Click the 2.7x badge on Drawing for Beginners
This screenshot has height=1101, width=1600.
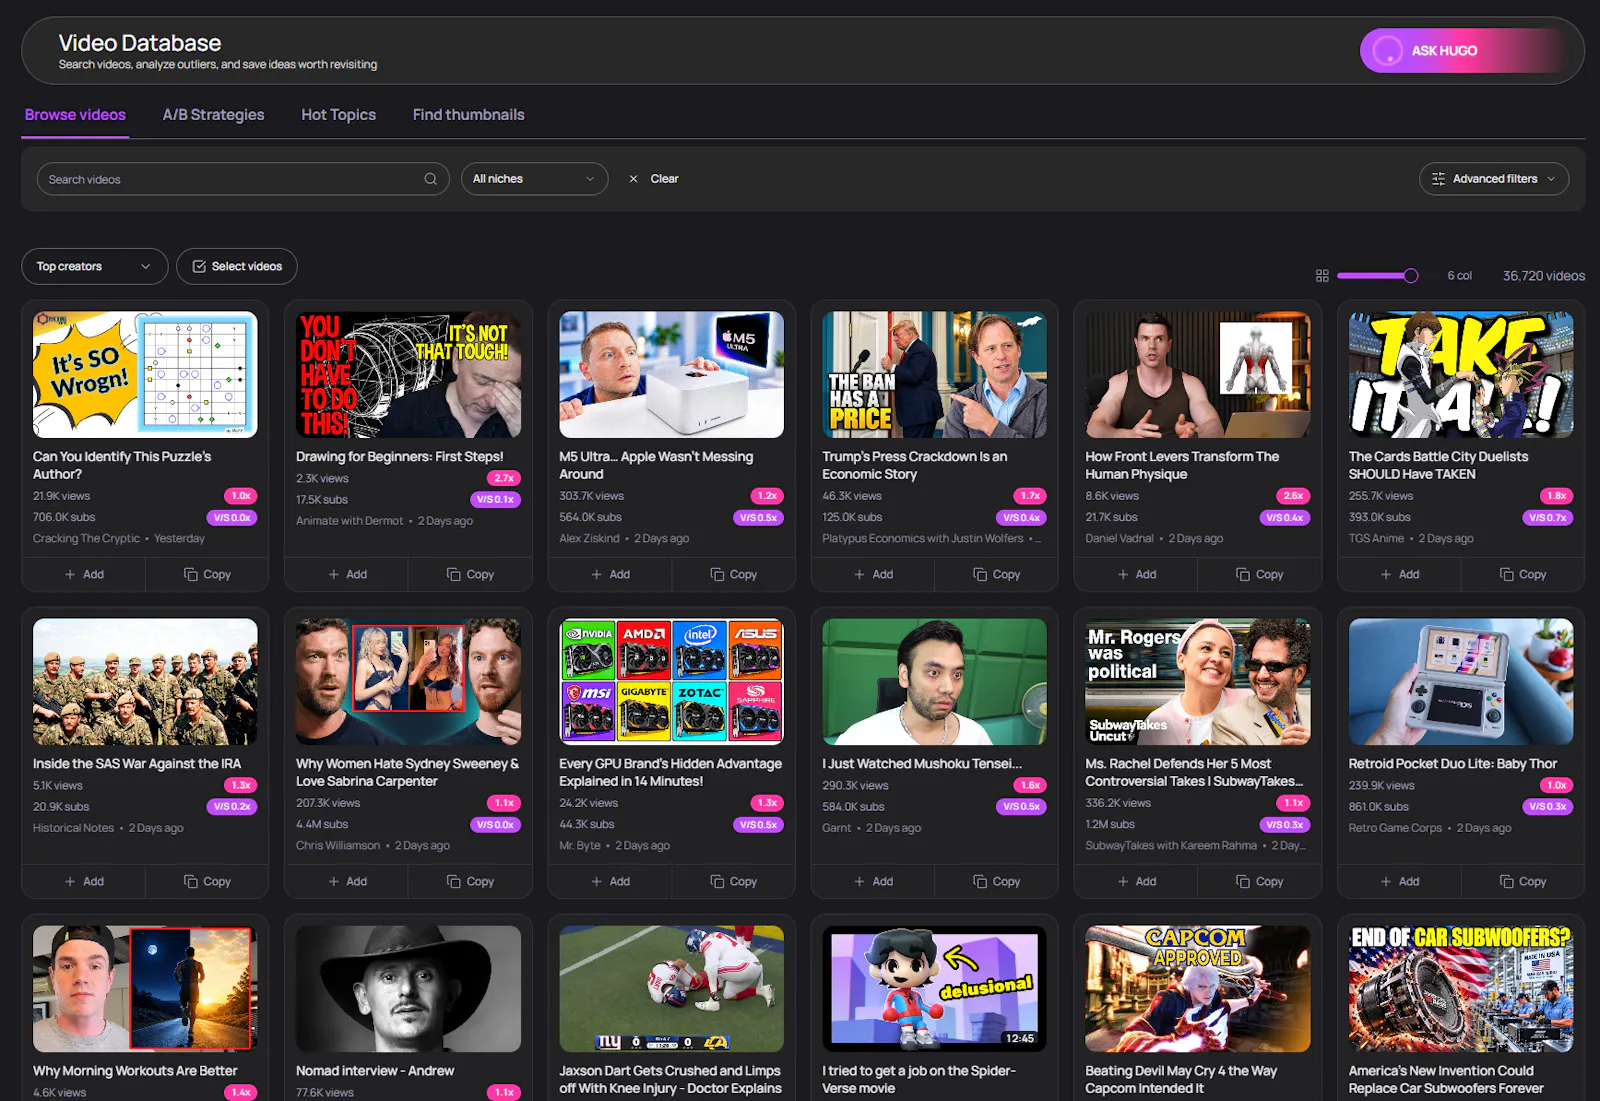tap(504, 479)
